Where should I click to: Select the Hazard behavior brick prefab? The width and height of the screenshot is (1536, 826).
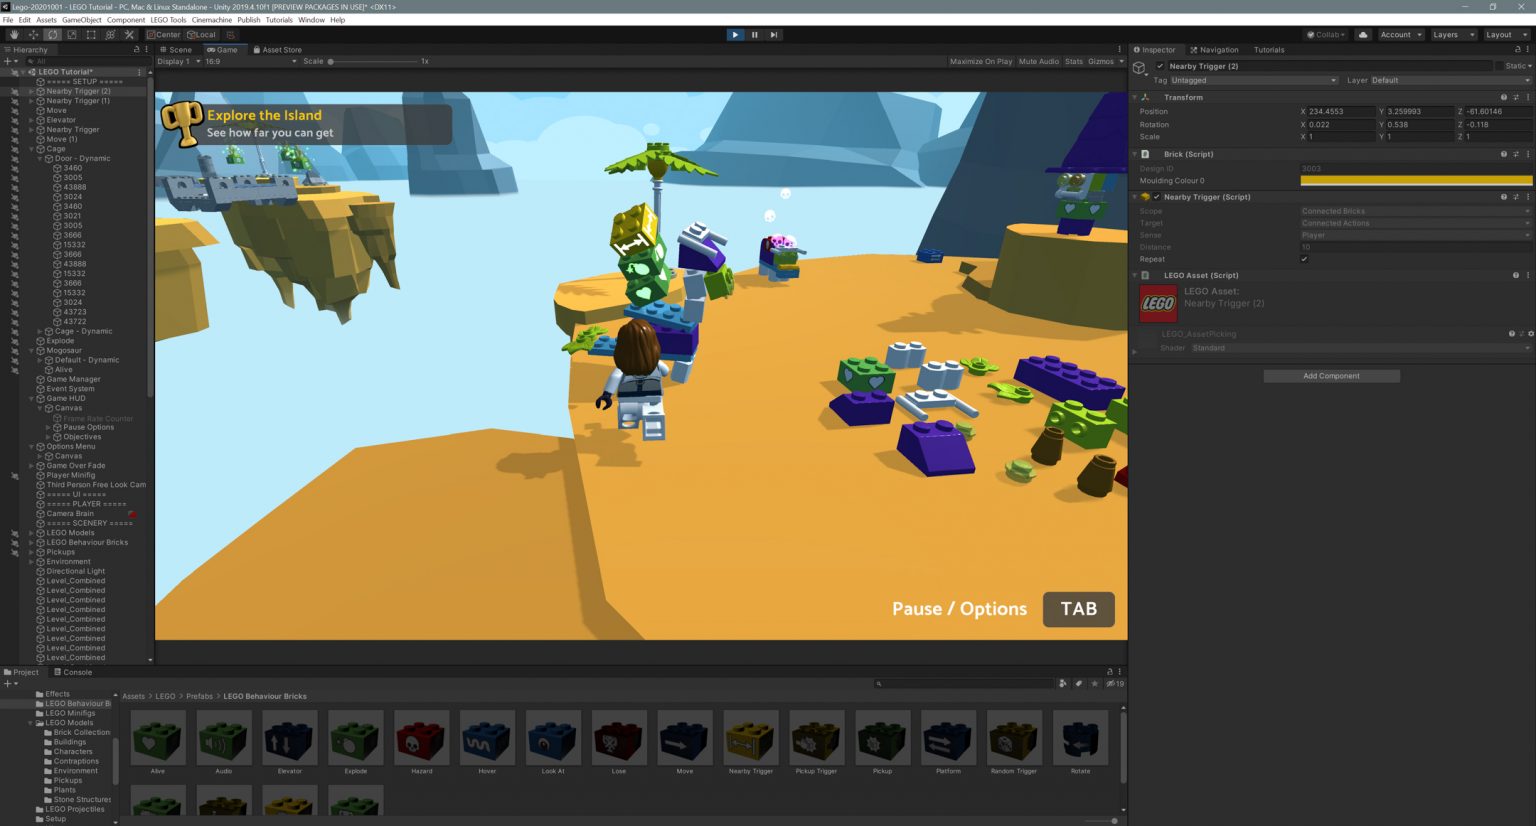click(421, 740)
